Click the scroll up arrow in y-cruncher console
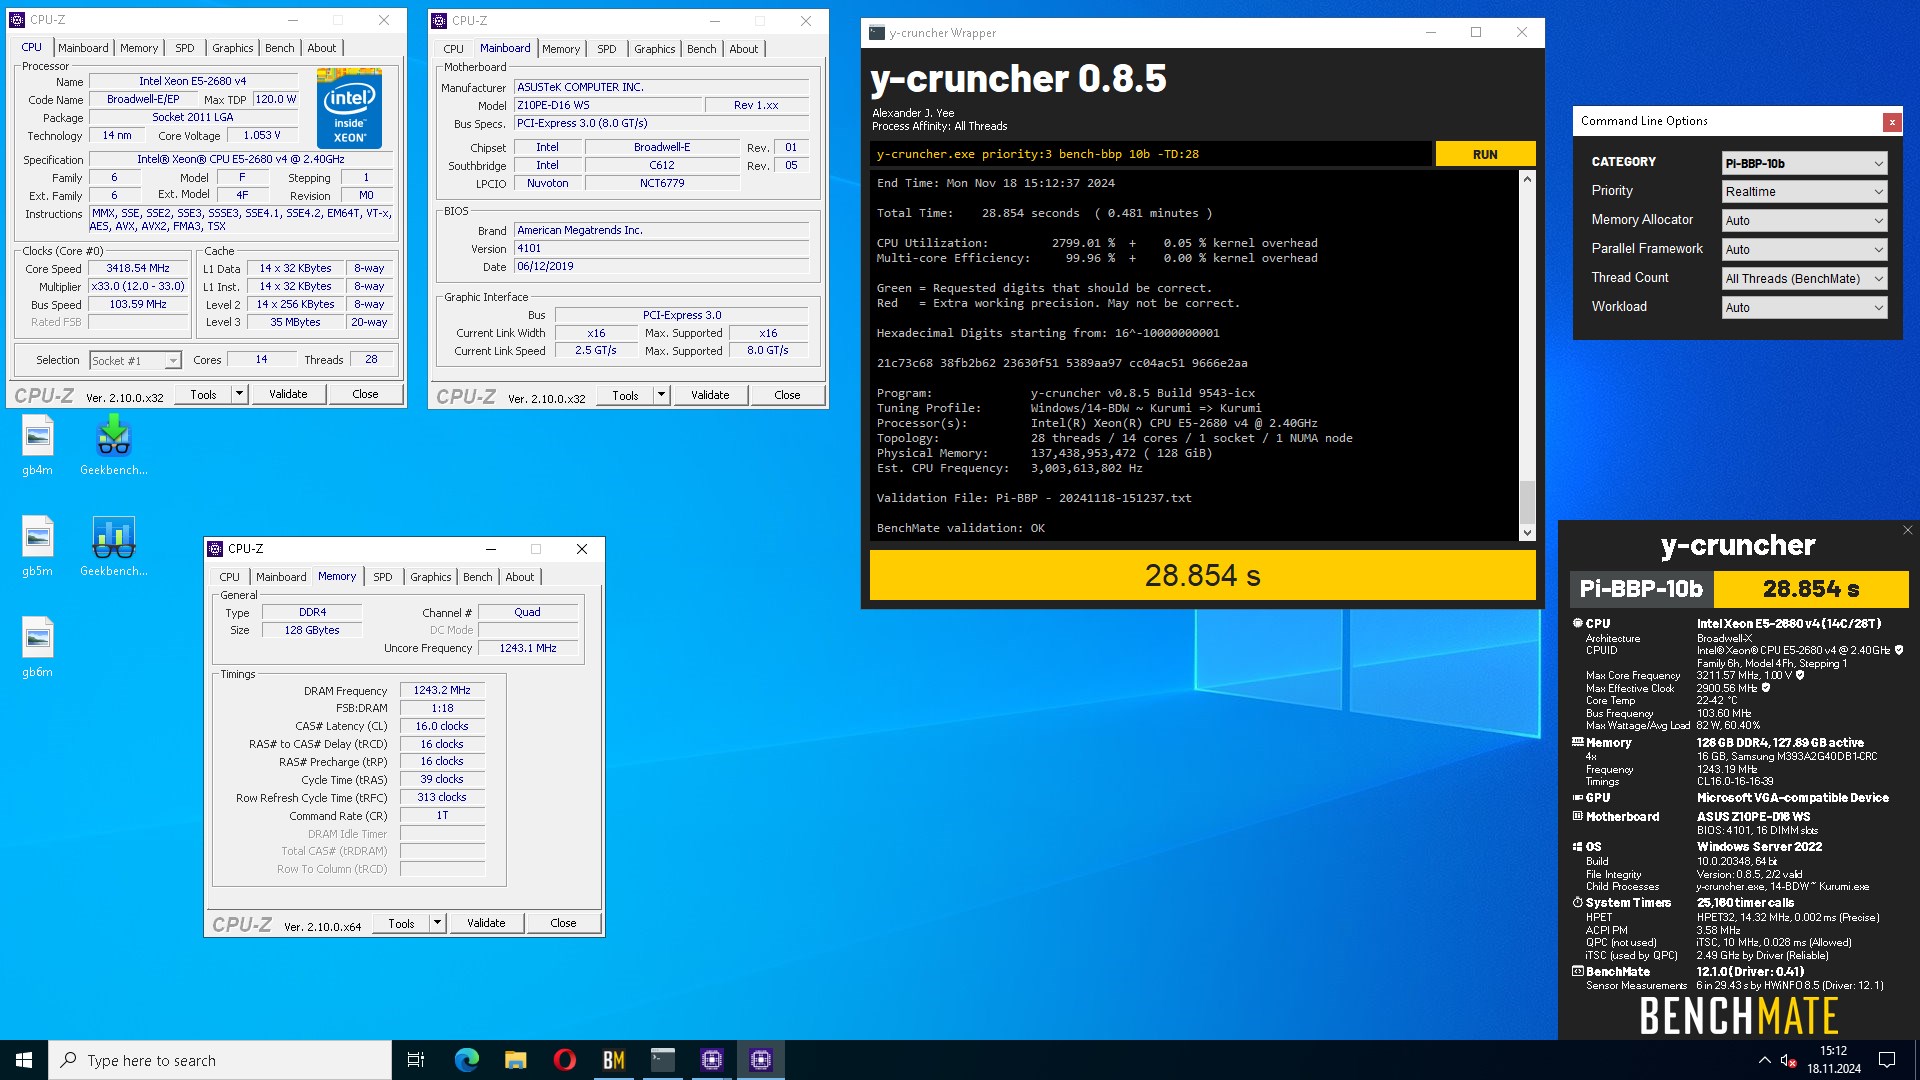 pyautogui.click(x=1527, y=180)
